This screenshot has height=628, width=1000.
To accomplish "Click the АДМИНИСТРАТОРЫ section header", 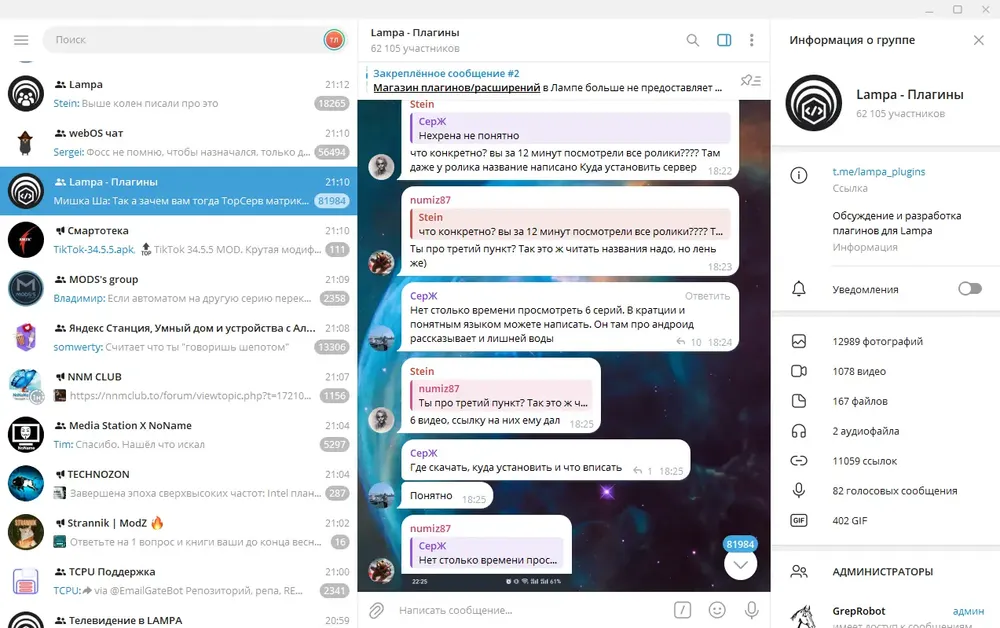I will [882, 572].
